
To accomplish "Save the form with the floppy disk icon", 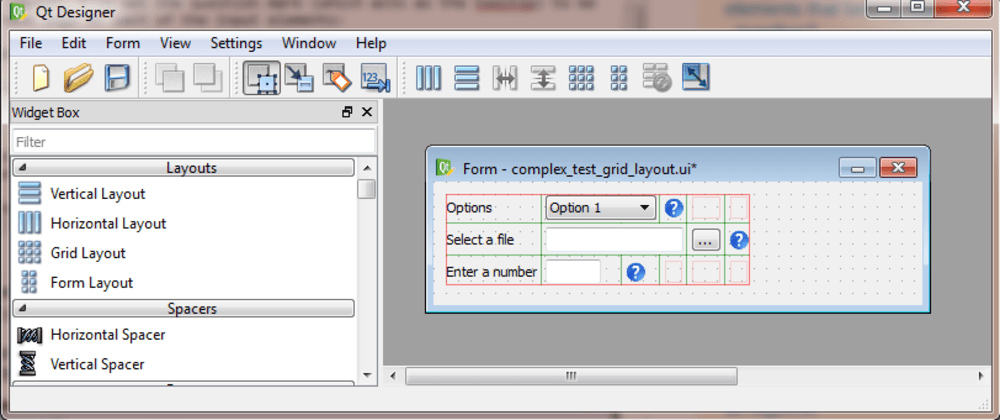I will click(x=117, y=78).
